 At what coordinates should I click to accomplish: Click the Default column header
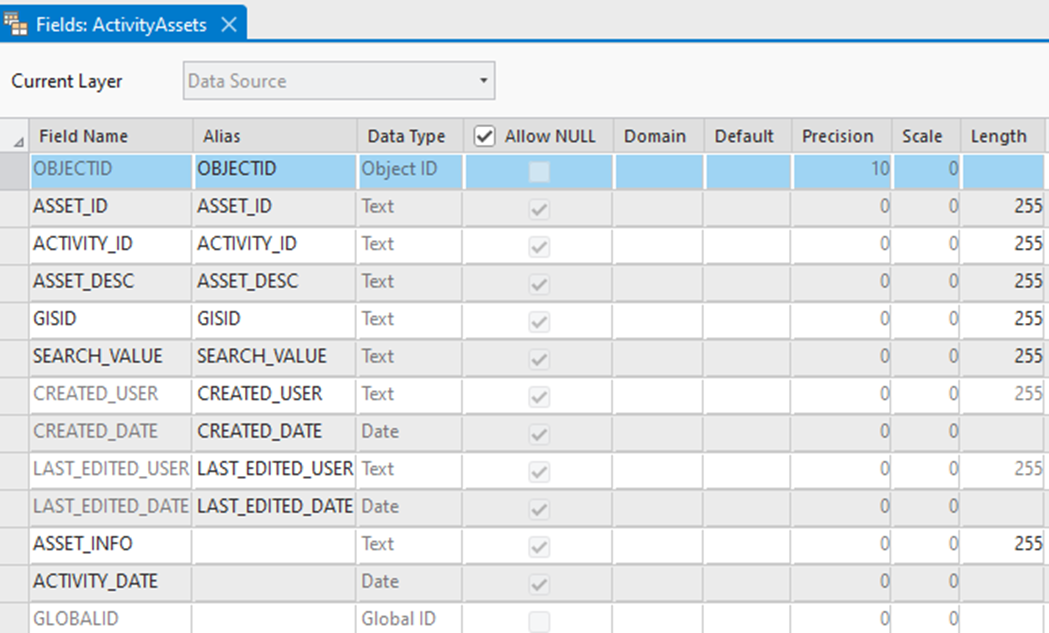pyautogui.click(x=748, y=137)
